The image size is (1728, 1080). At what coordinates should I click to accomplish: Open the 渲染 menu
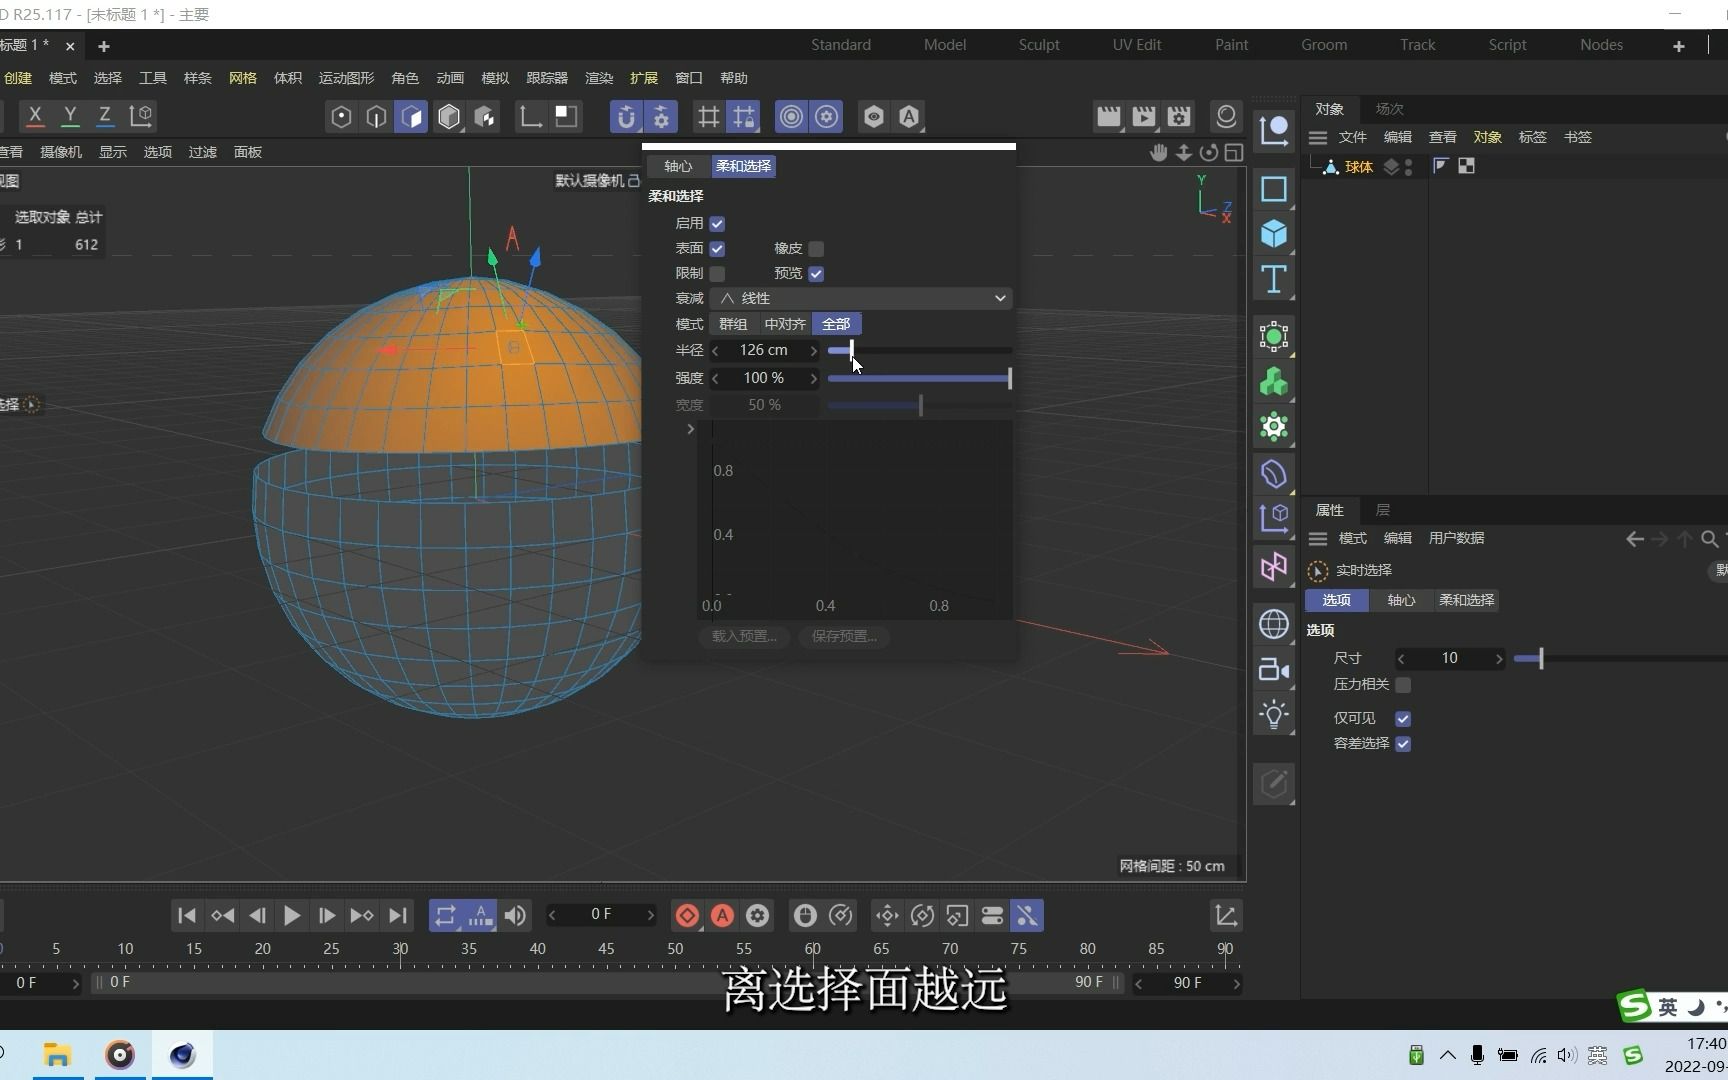(x=598, y=78)
